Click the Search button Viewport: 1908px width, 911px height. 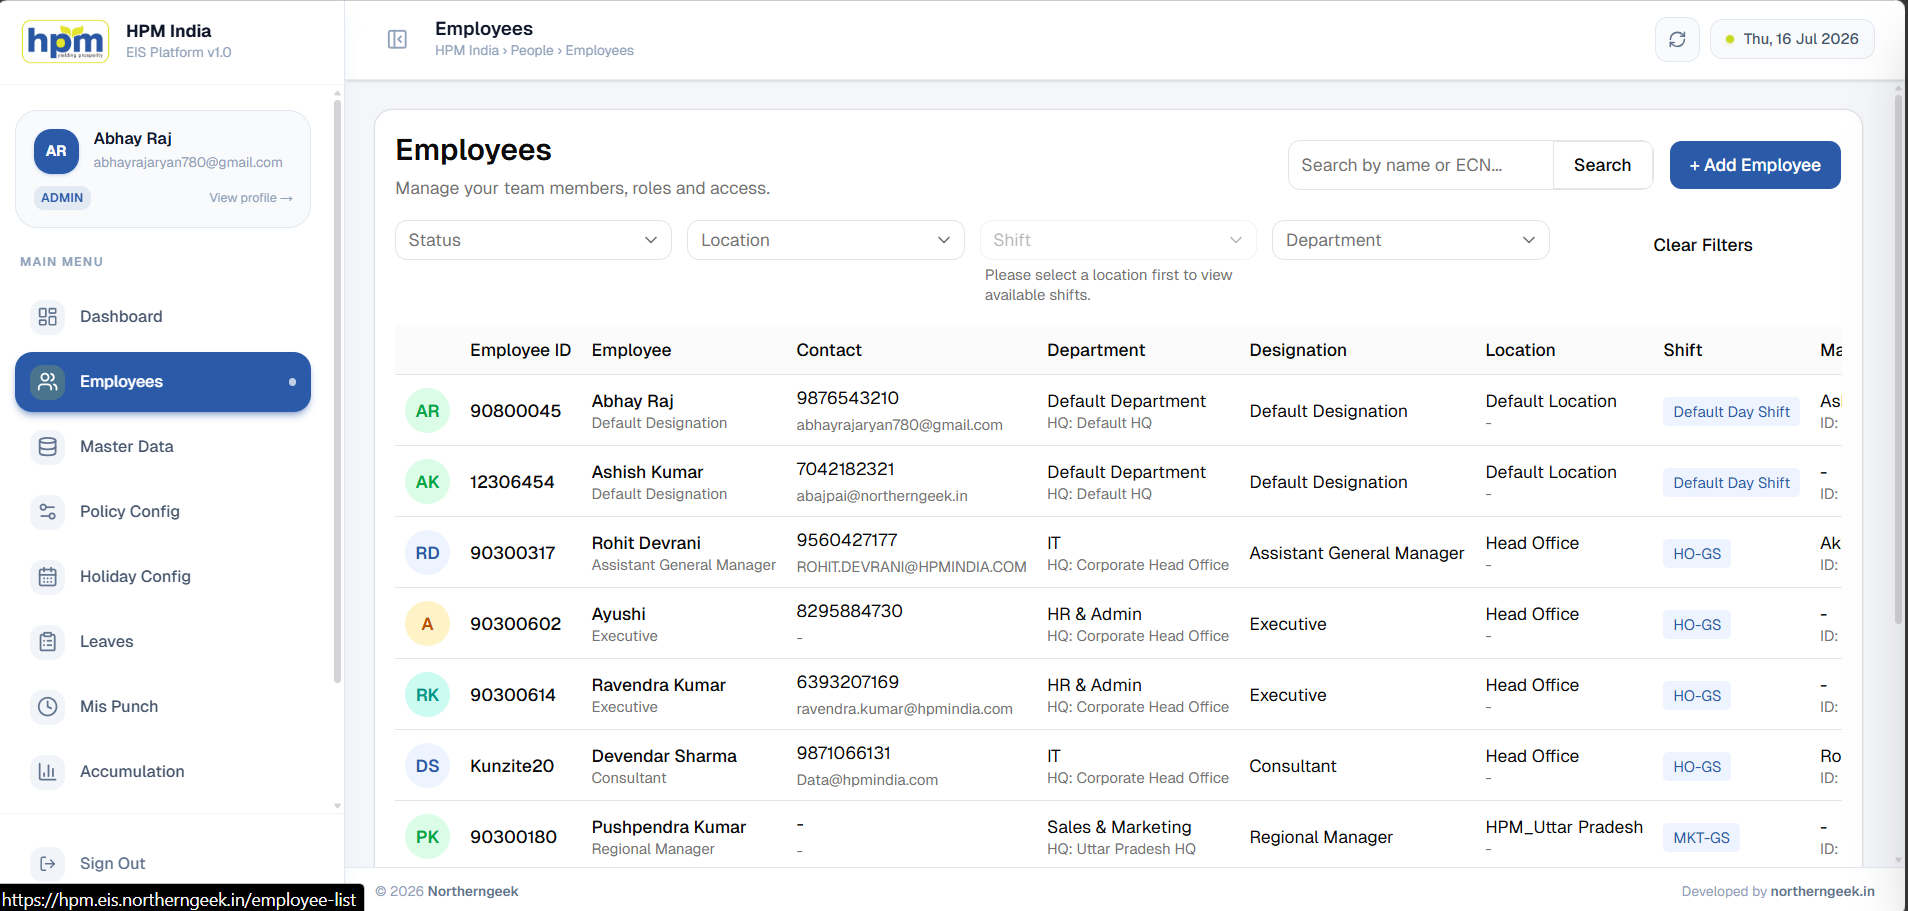(1602, 165)
